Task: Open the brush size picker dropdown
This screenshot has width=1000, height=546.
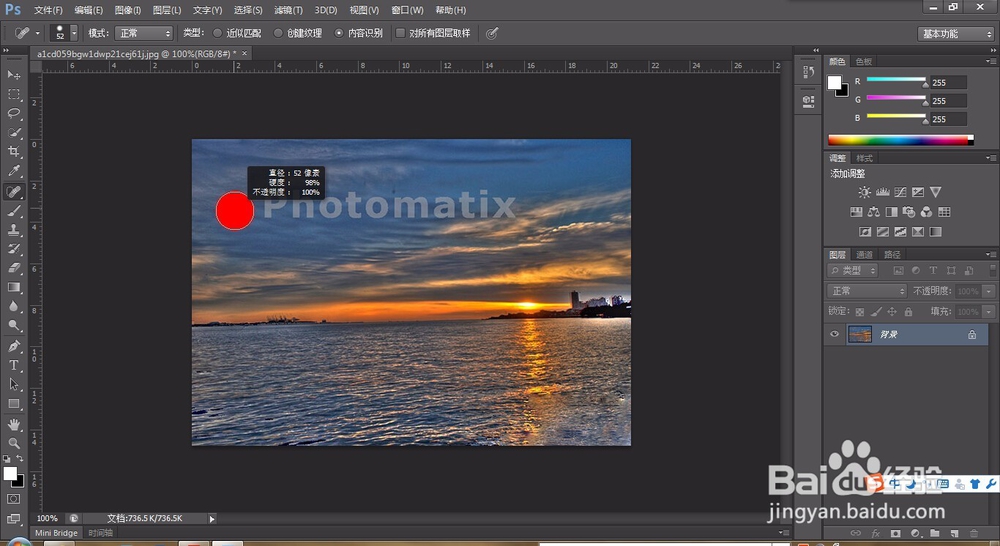Action: [74, 33]
